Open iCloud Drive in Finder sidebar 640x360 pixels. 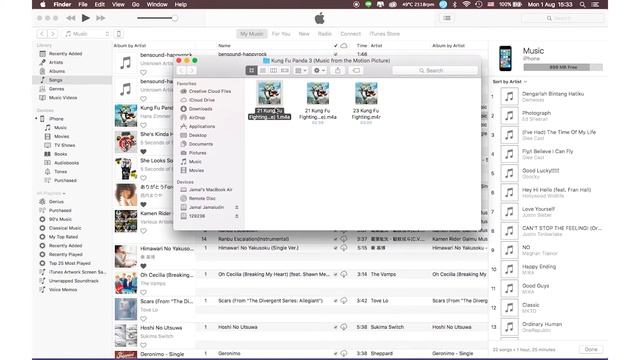click(x=198, y=100)
